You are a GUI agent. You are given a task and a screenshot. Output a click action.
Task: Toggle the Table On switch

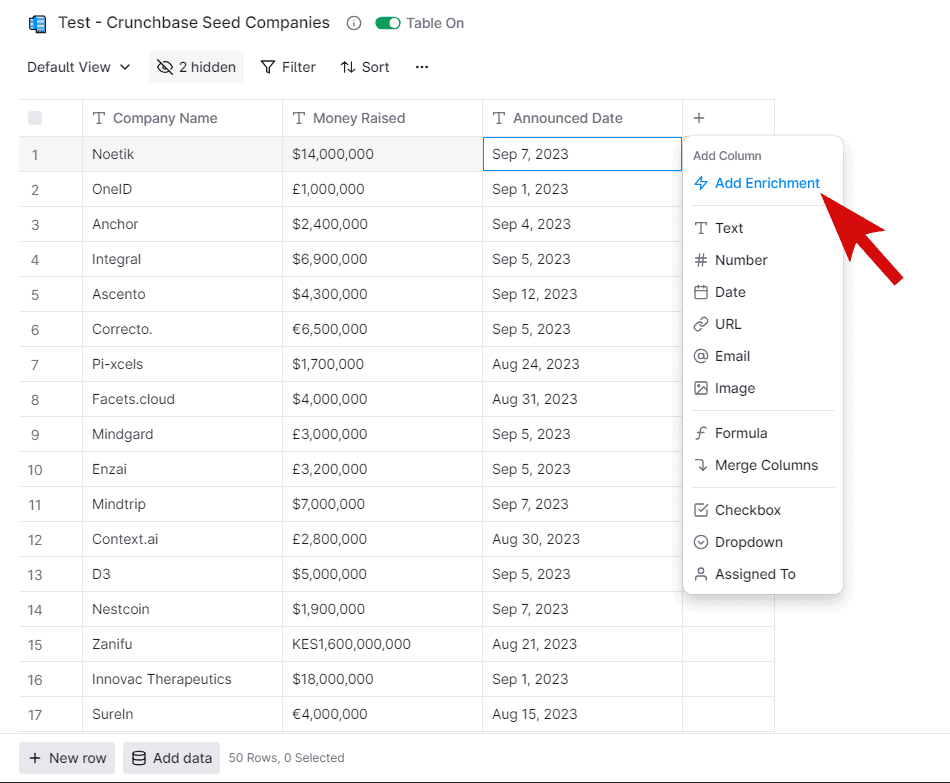coord(388,23)
